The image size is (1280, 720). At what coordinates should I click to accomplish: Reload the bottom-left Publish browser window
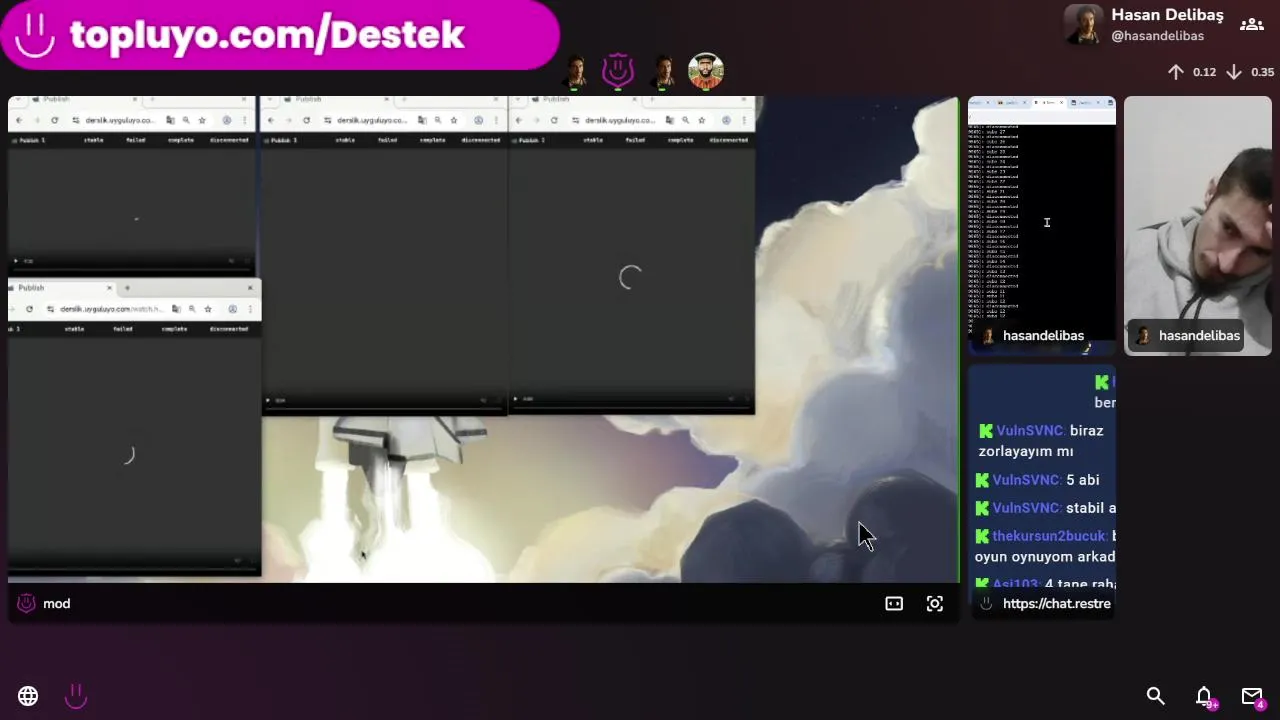pos(29,309)
